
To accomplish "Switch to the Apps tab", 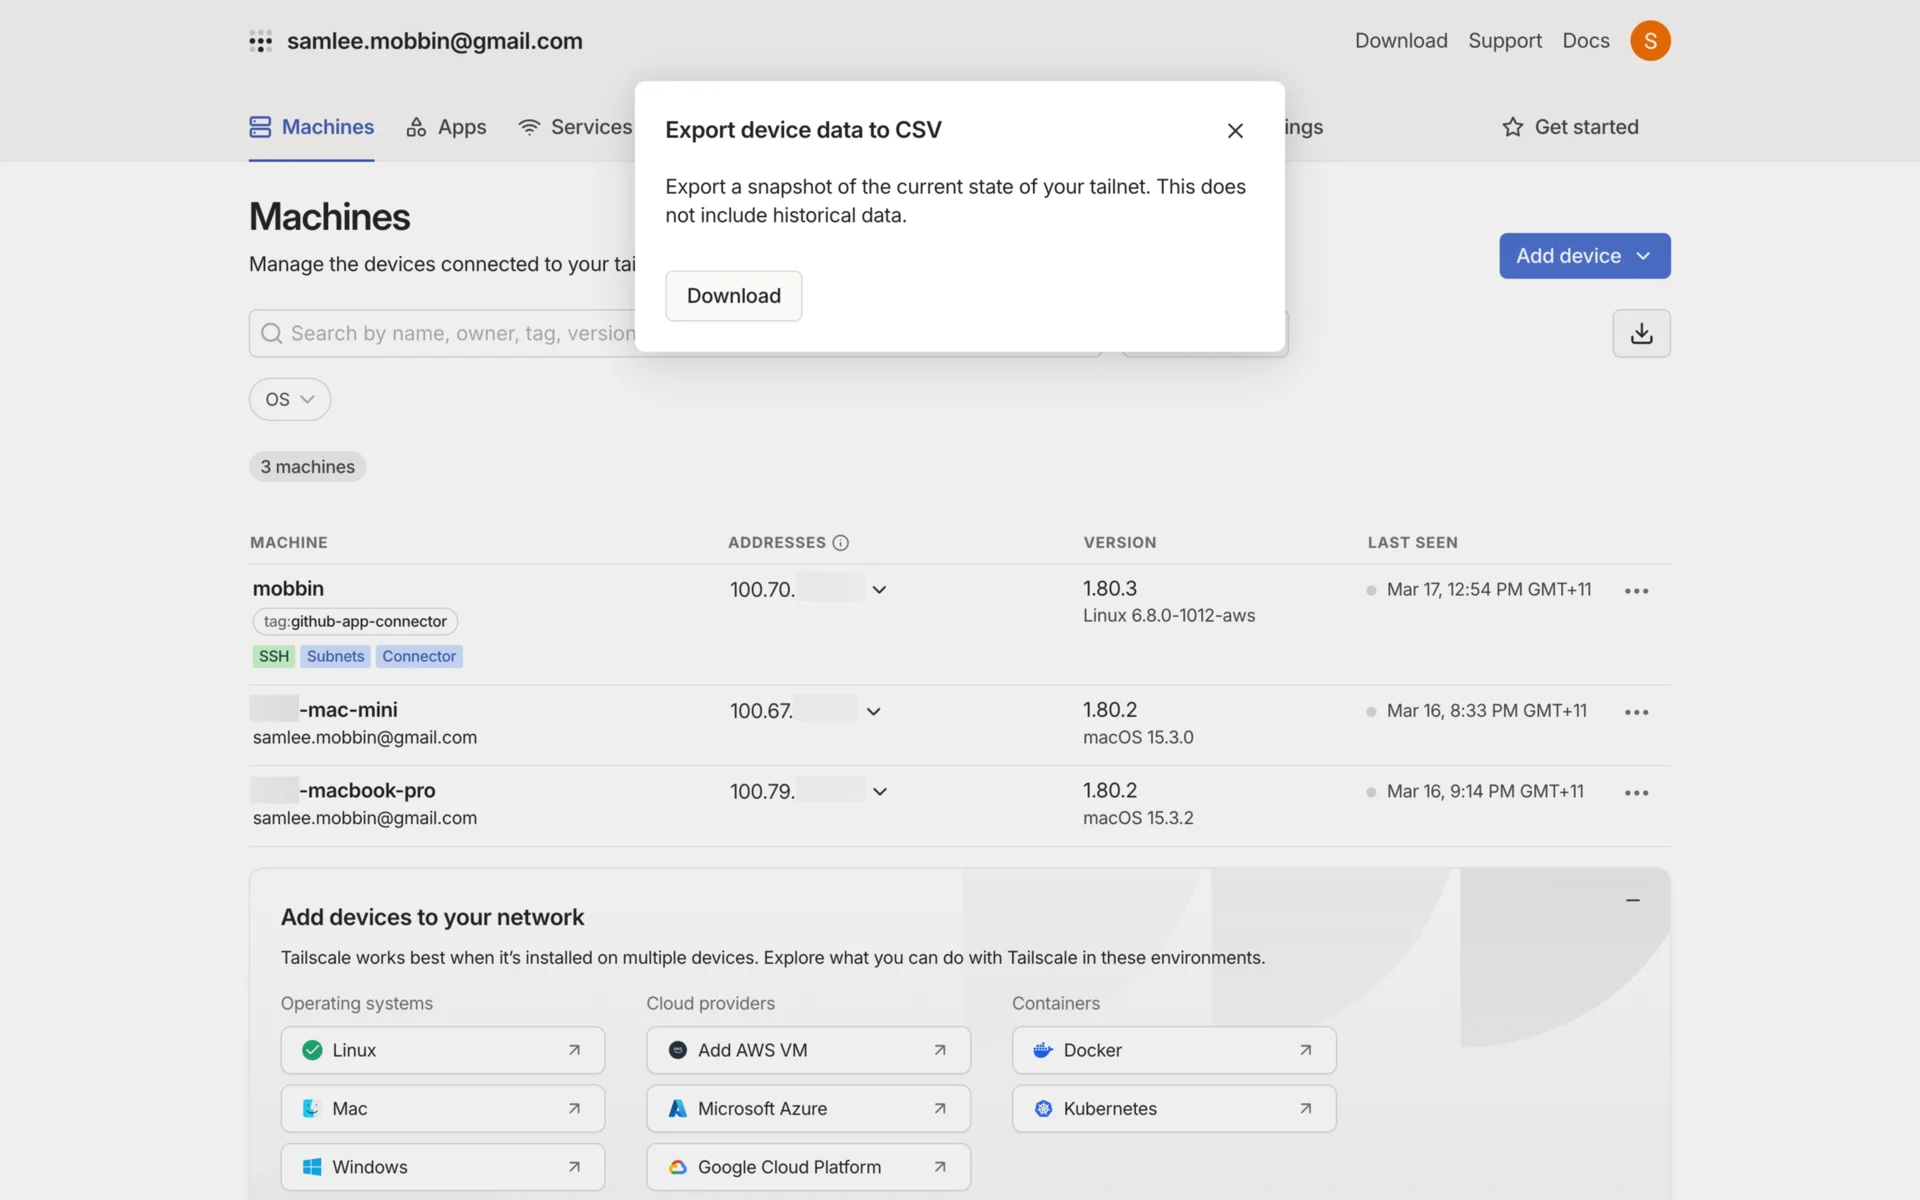I will (x=447, y=127).
